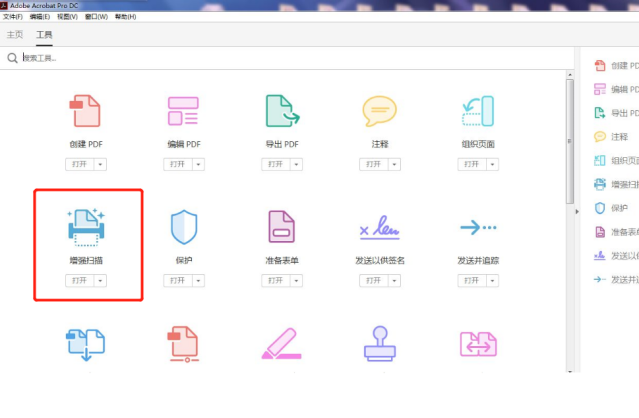Click 打开 button under 发送以供签名

(374, 281)
